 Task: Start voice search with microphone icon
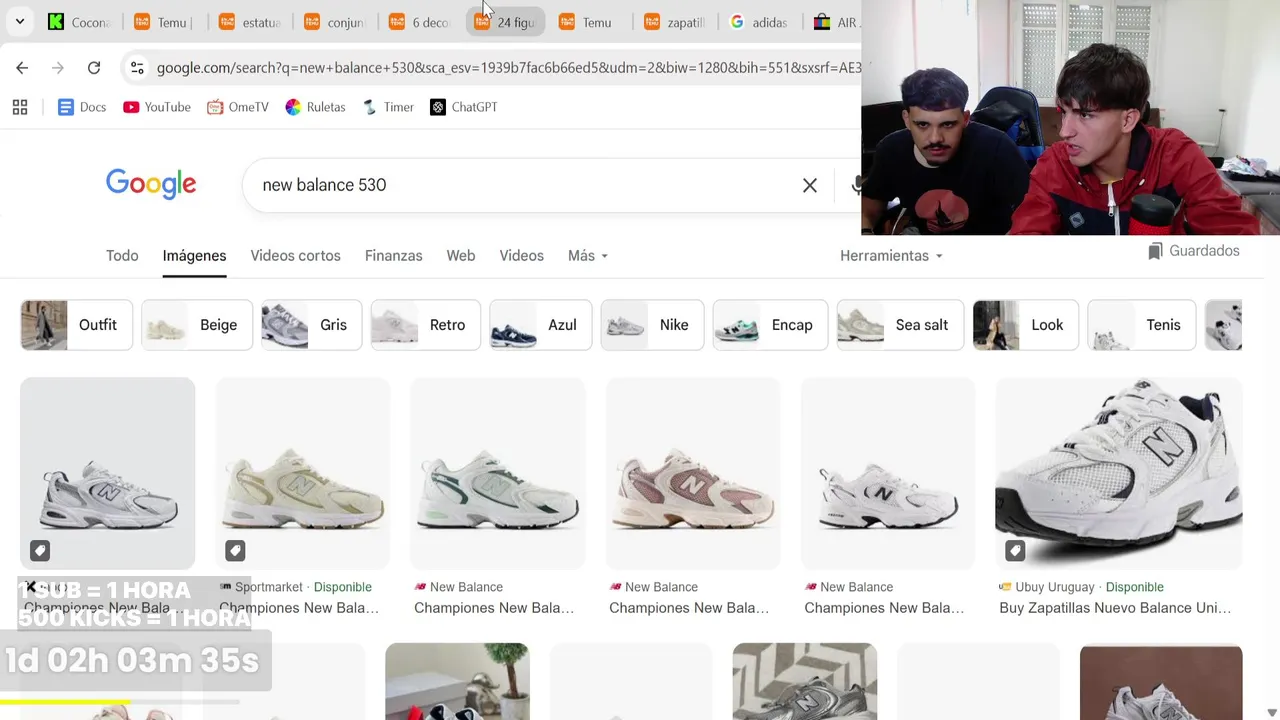[856, 185]
